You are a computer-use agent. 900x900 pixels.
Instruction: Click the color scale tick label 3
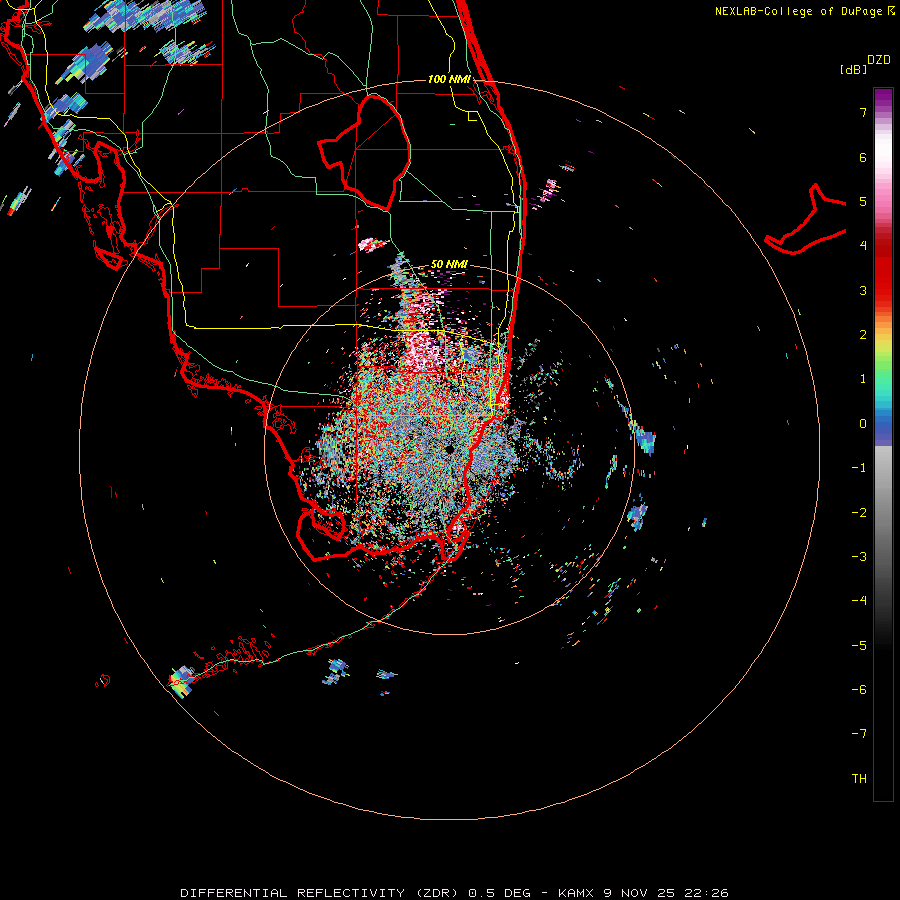tap(863, 290)
